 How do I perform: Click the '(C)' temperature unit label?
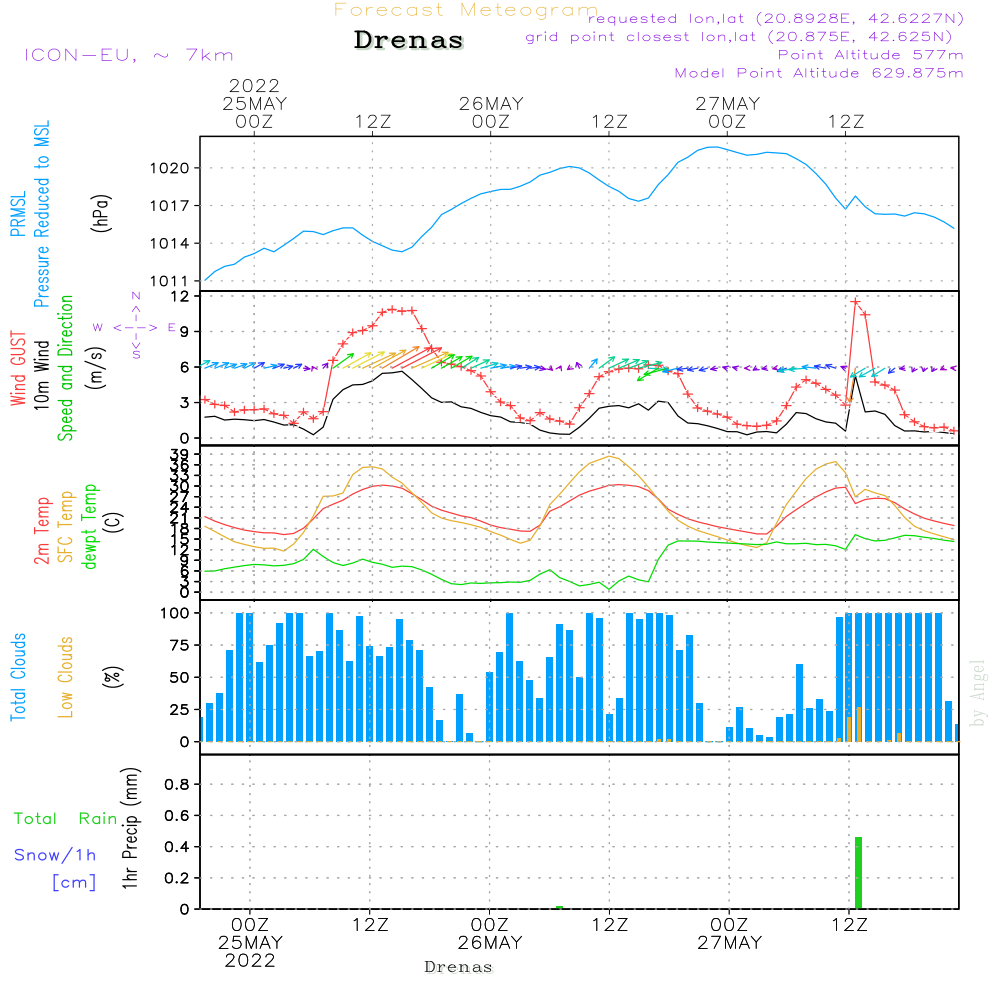click(x=114, y=522)
